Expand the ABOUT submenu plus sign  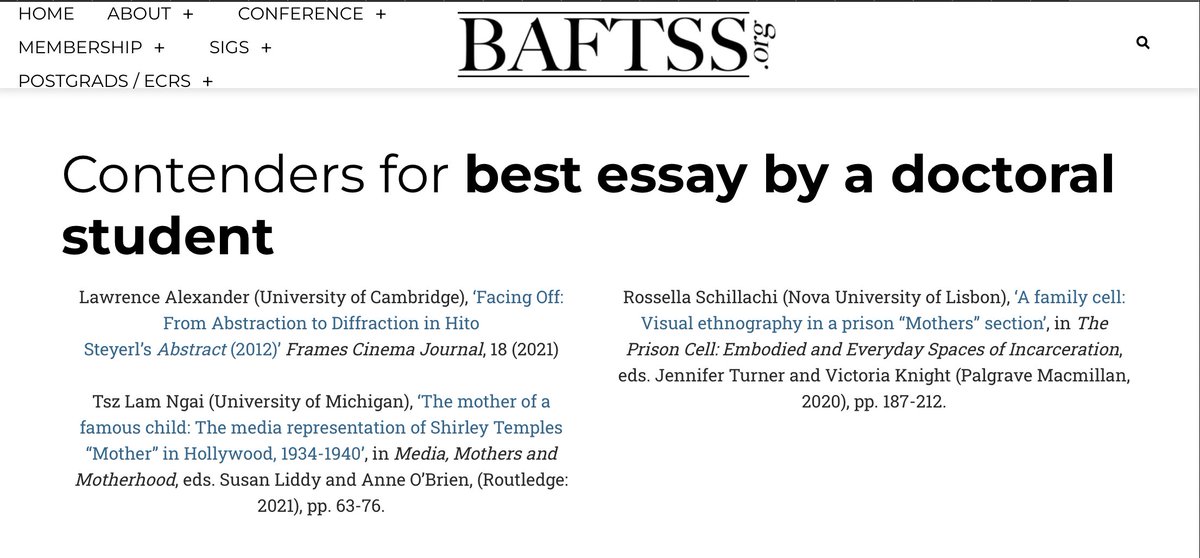(188, 14)
